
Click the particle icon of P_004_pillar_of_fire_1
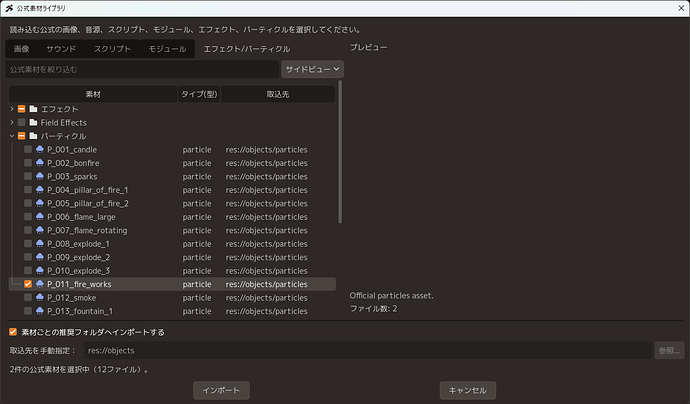click(40, 190)
